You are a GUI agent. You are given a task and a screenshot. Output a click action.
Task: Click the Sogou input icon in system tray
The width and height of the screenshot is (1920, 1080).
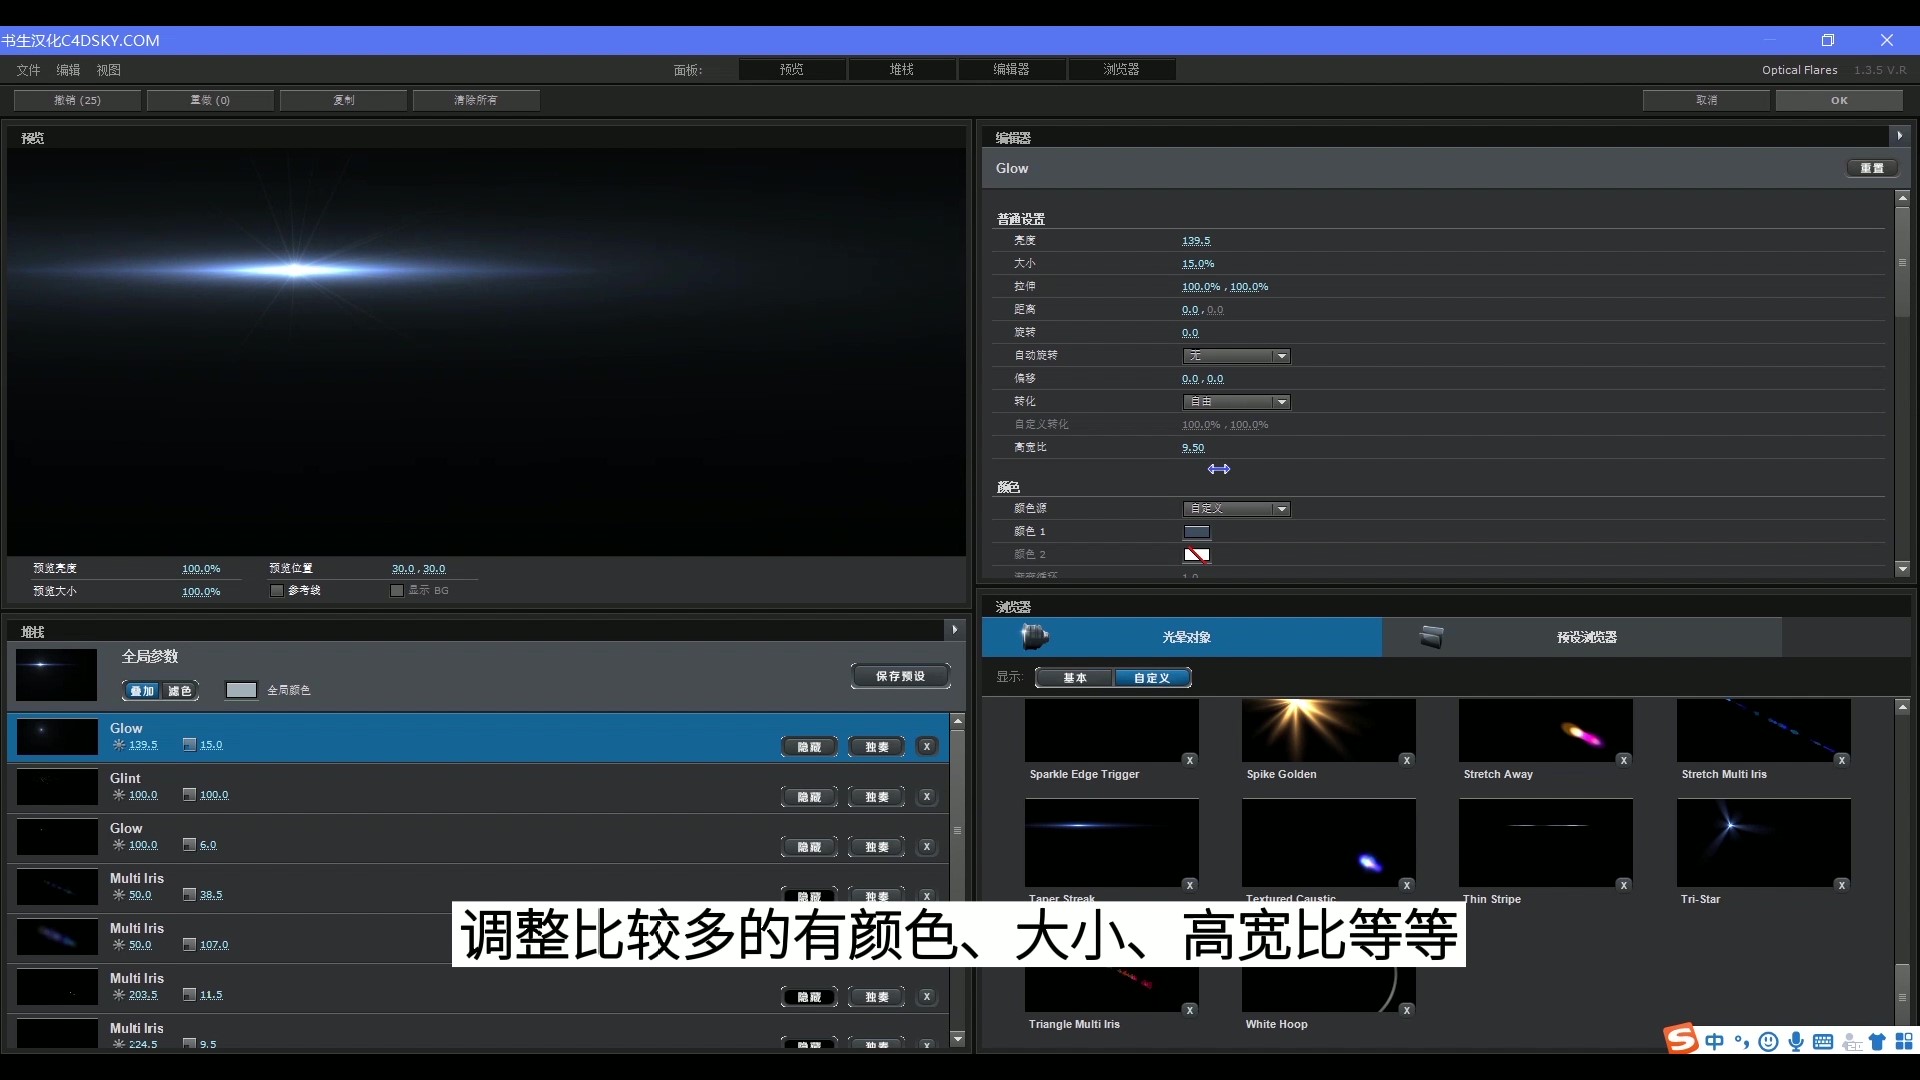click(1680, 1040)
